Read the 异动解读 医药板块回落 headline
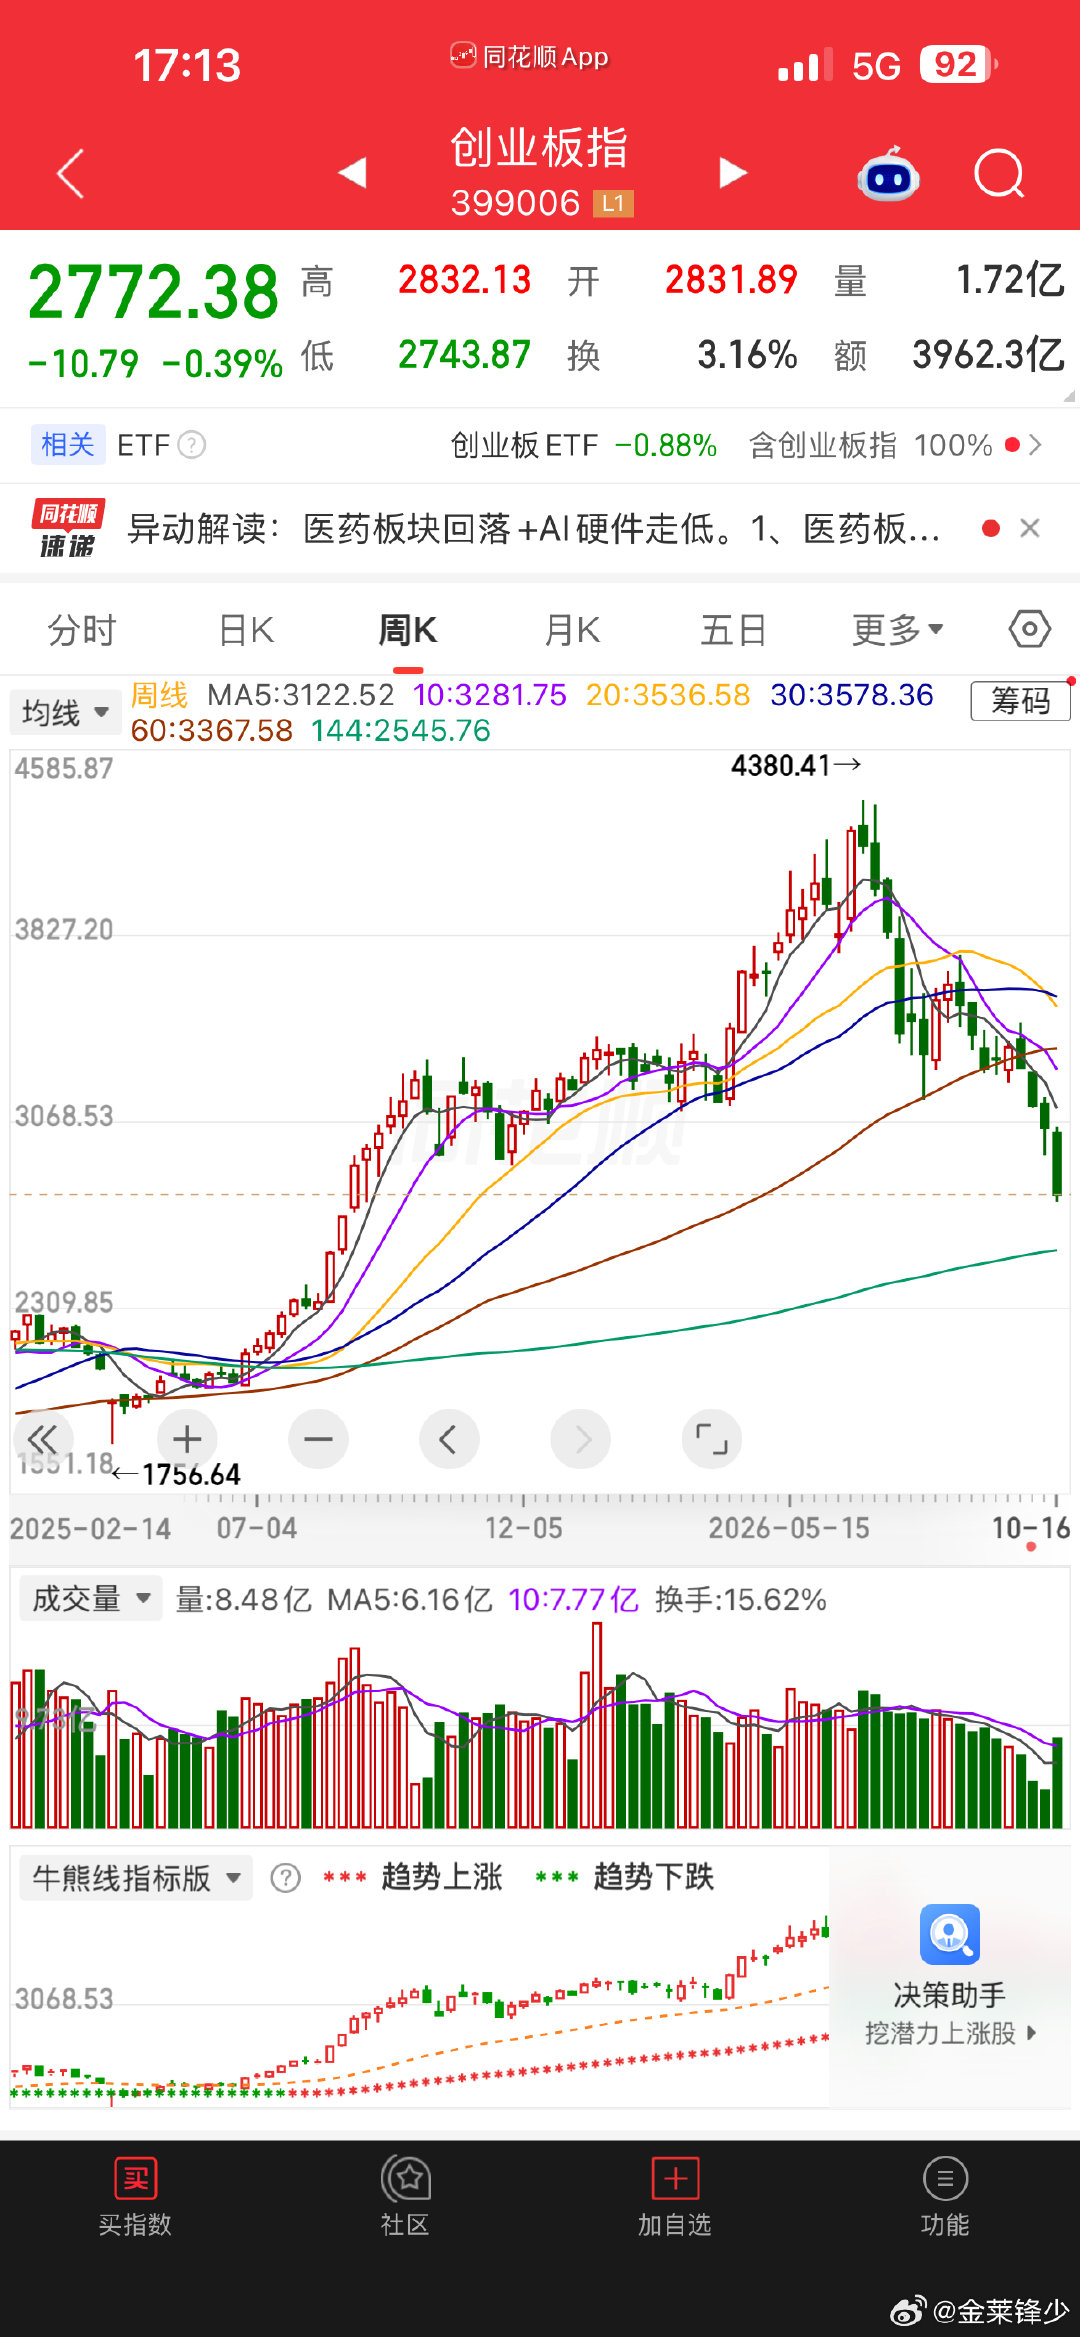 click(534, 528)
